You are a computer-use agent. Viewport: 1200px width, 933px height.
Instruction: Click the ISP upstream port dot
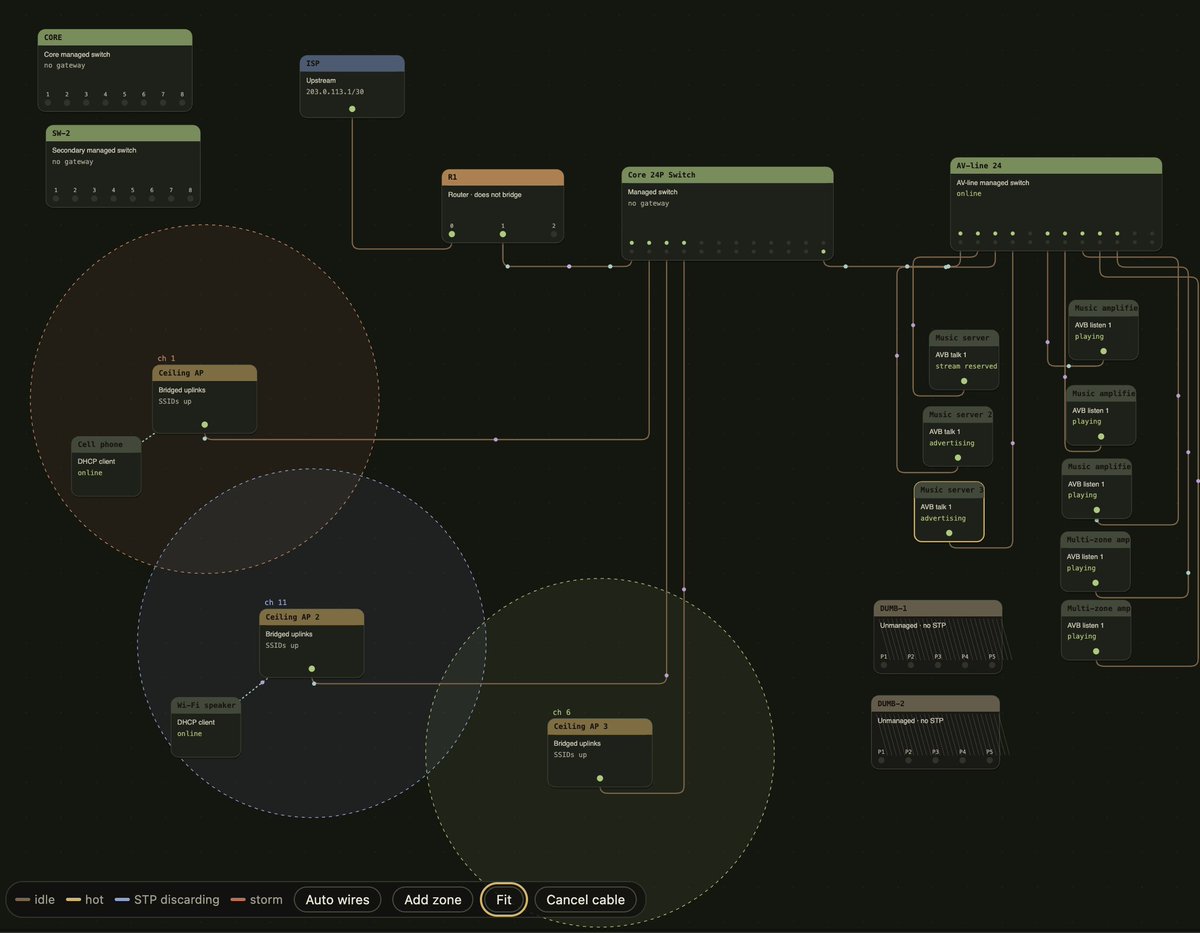[352, 109]
